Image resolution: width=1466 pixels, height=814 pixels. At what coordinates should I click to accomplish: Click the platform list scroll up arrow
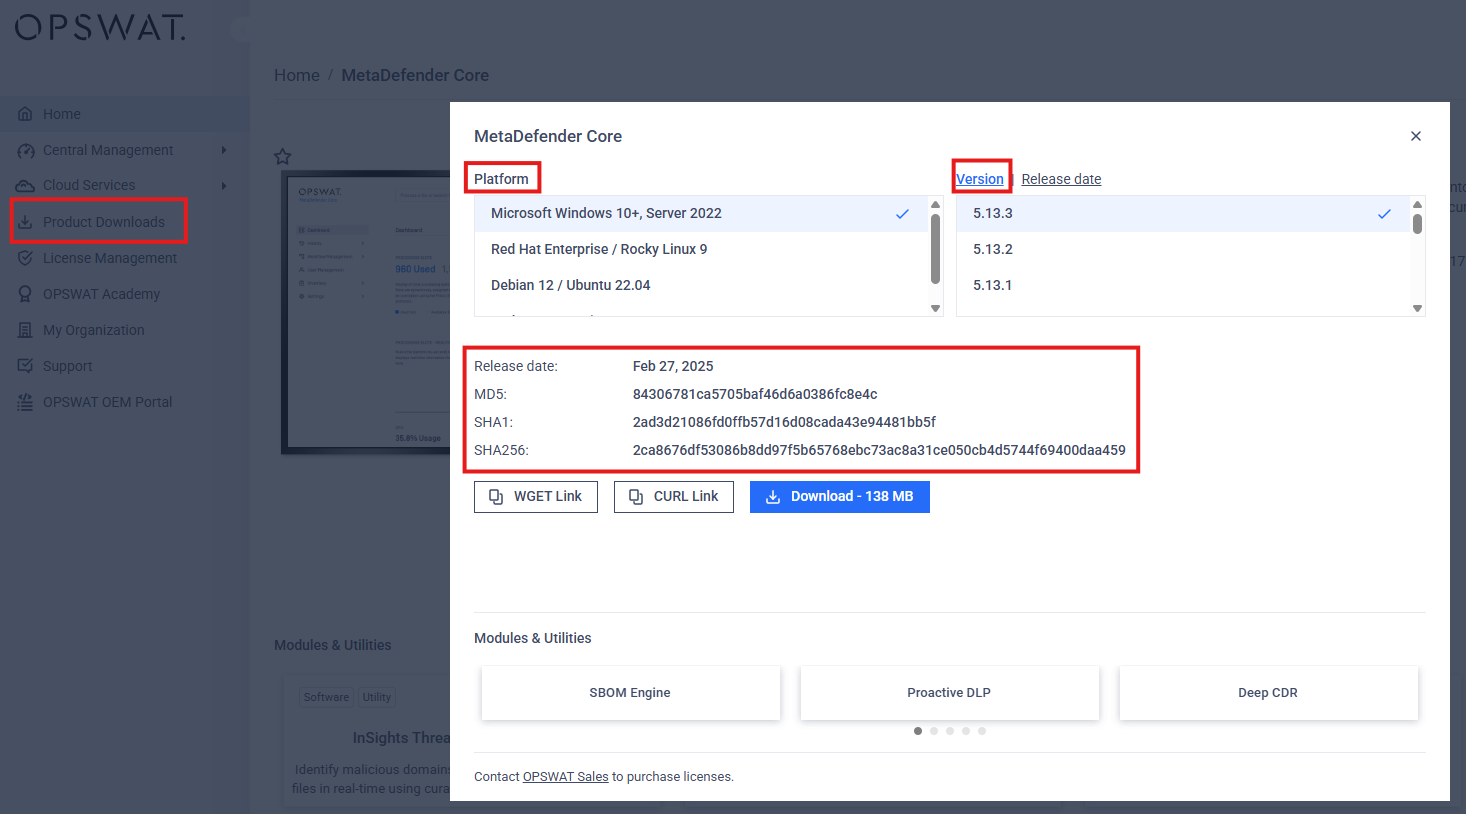pyautogui.click(x=936, y=204)
